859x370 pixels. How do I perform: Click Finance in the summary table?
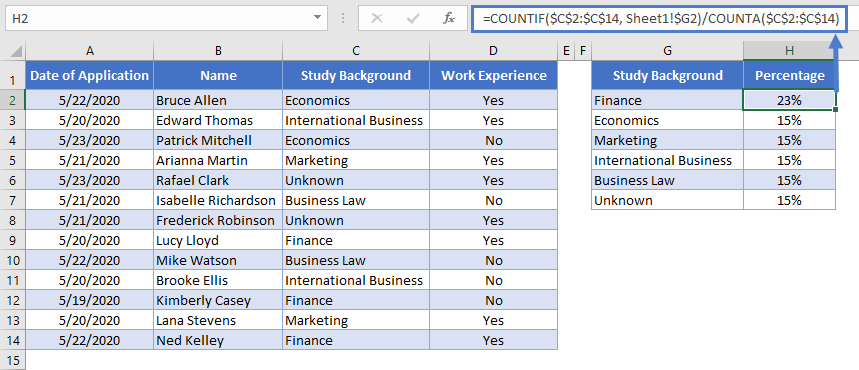tap(667, 101)
